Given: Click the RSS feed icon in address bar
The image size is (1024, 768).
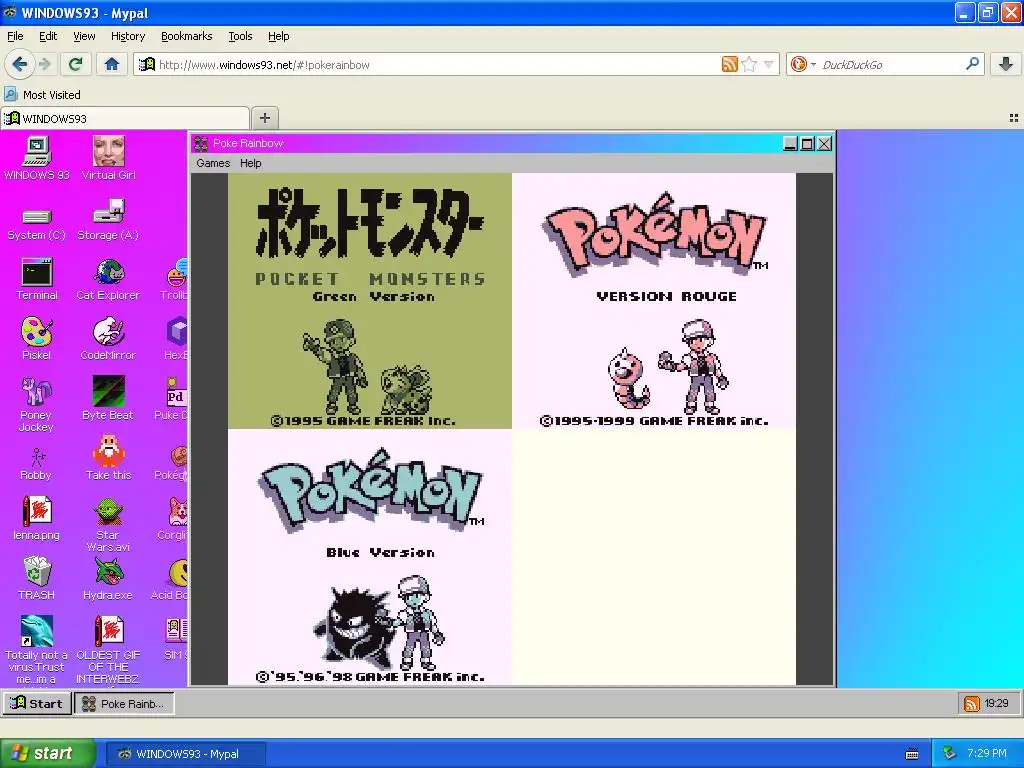Looking at the screenshot, I should [x=729, y=64].
